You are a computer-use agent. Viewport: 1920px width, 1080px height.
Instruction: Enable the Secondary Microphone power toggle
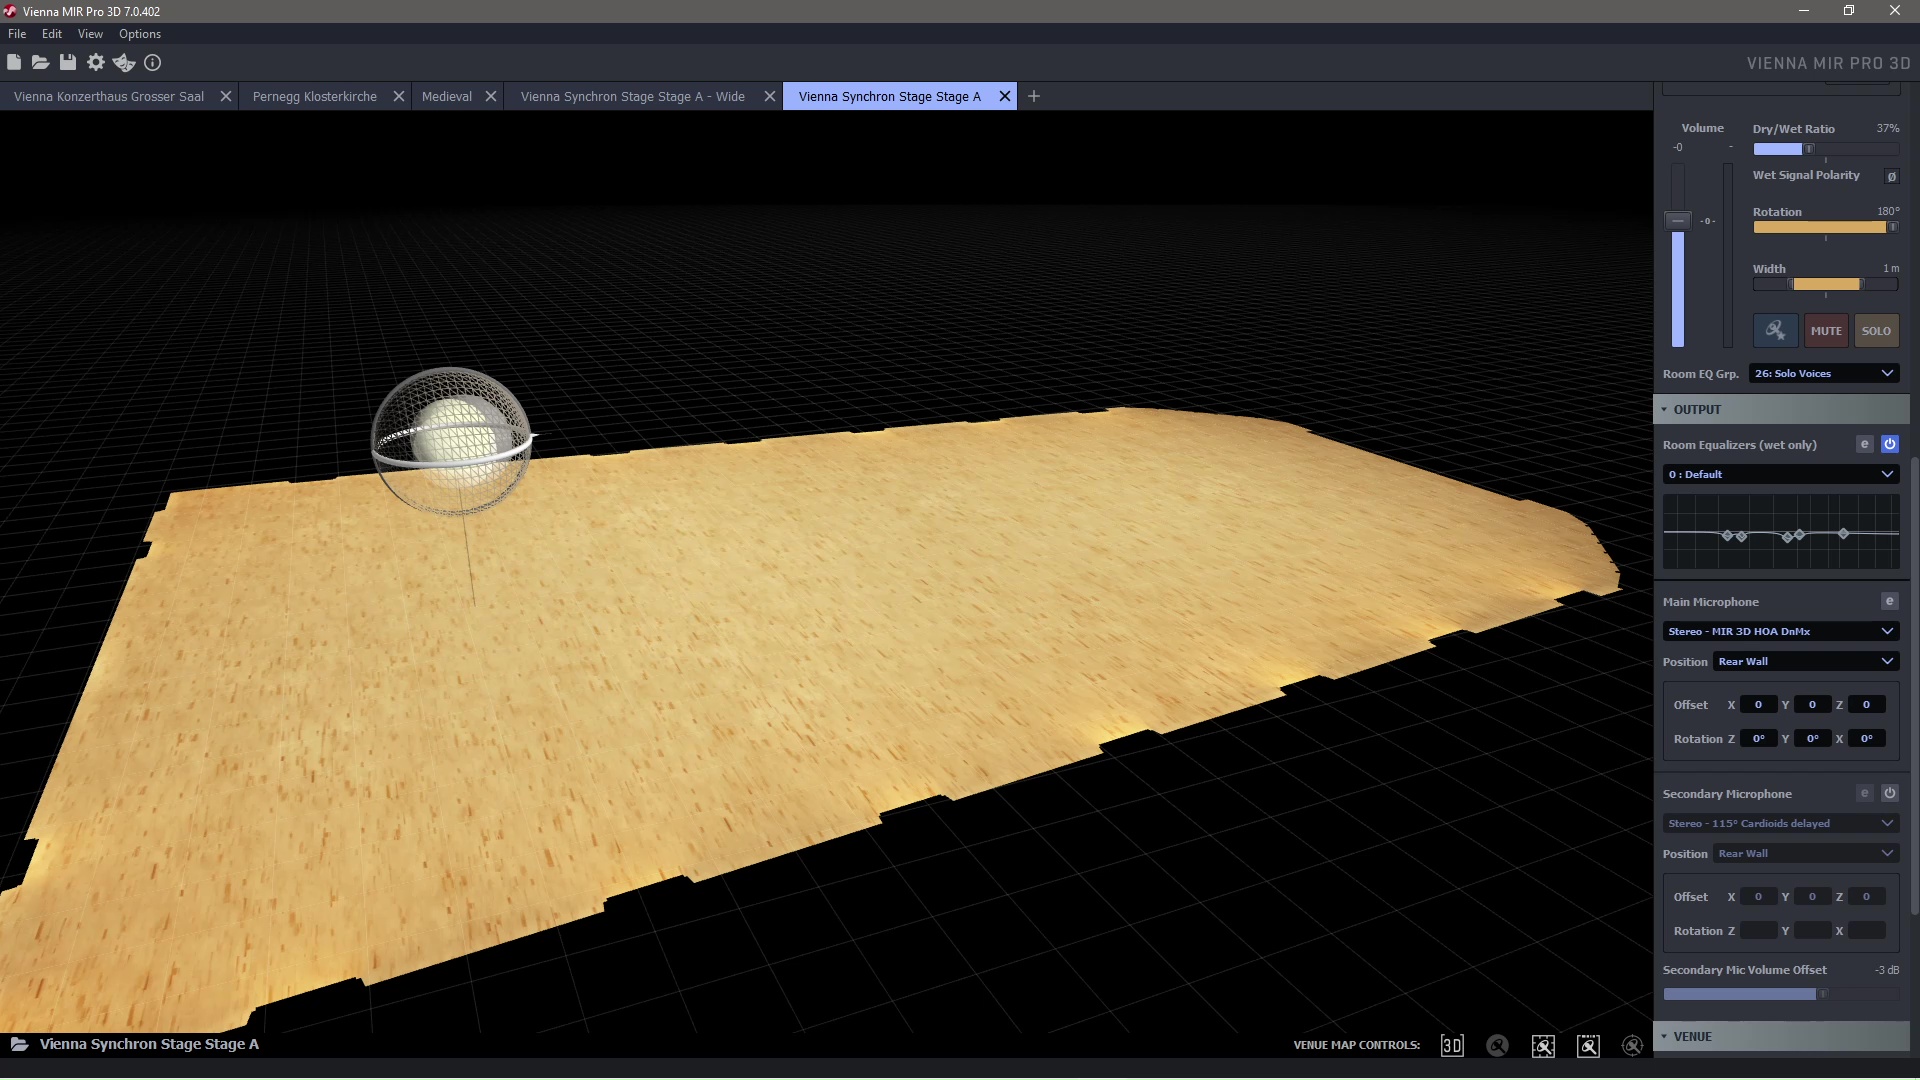(1889, 793)
